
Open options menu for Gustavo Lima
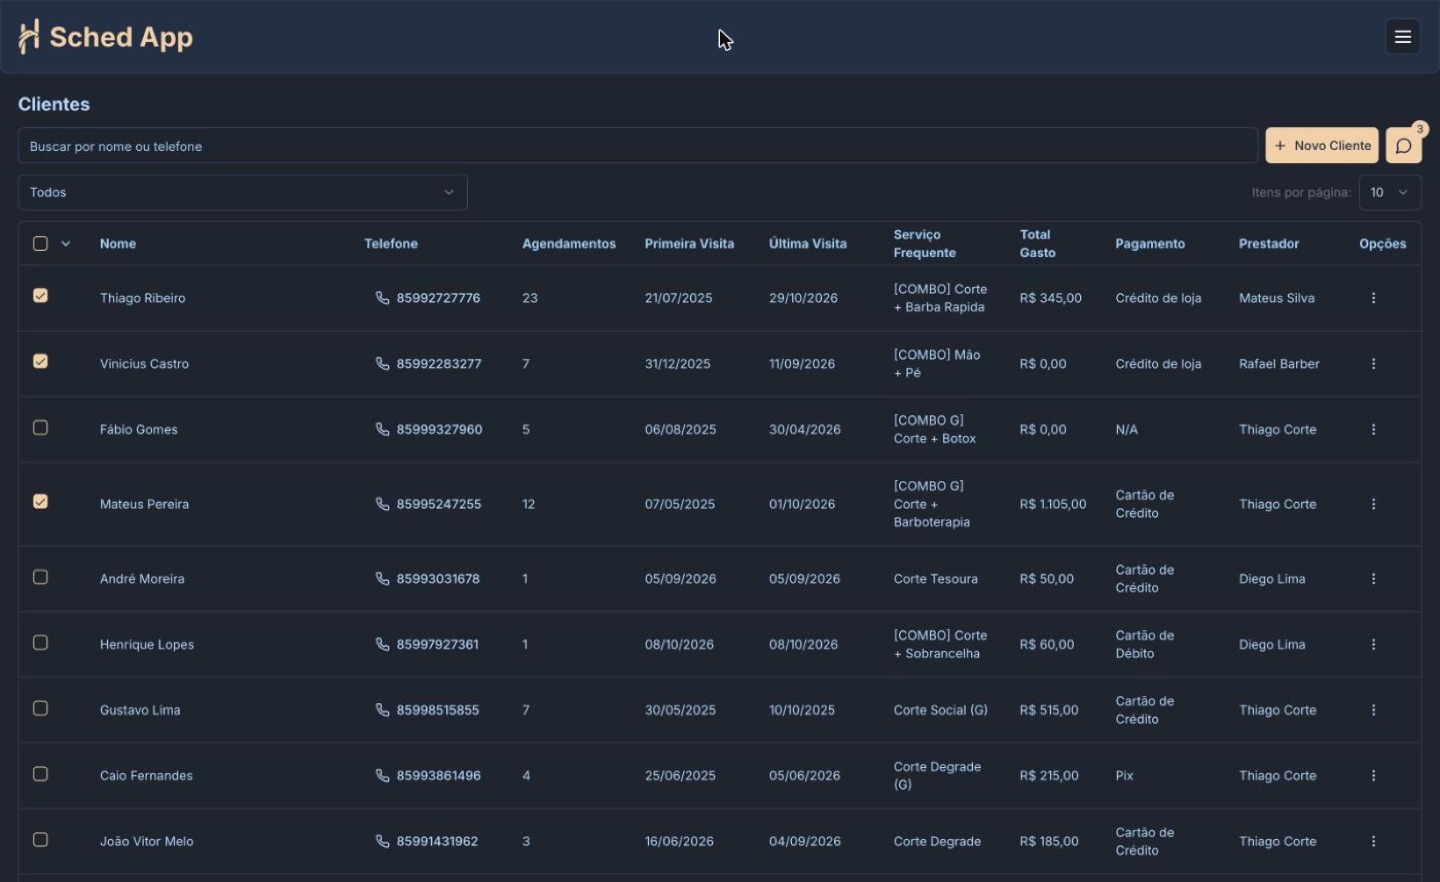point(1373,710)
